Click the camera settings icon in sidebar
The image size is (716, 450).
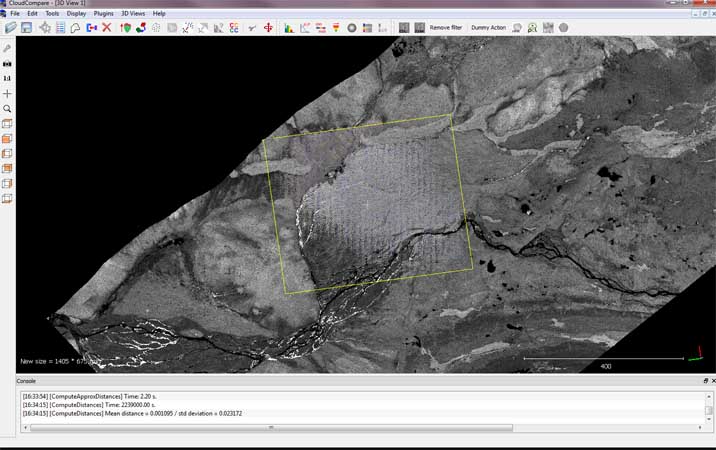pyautogui.click(x=7, y=63)
